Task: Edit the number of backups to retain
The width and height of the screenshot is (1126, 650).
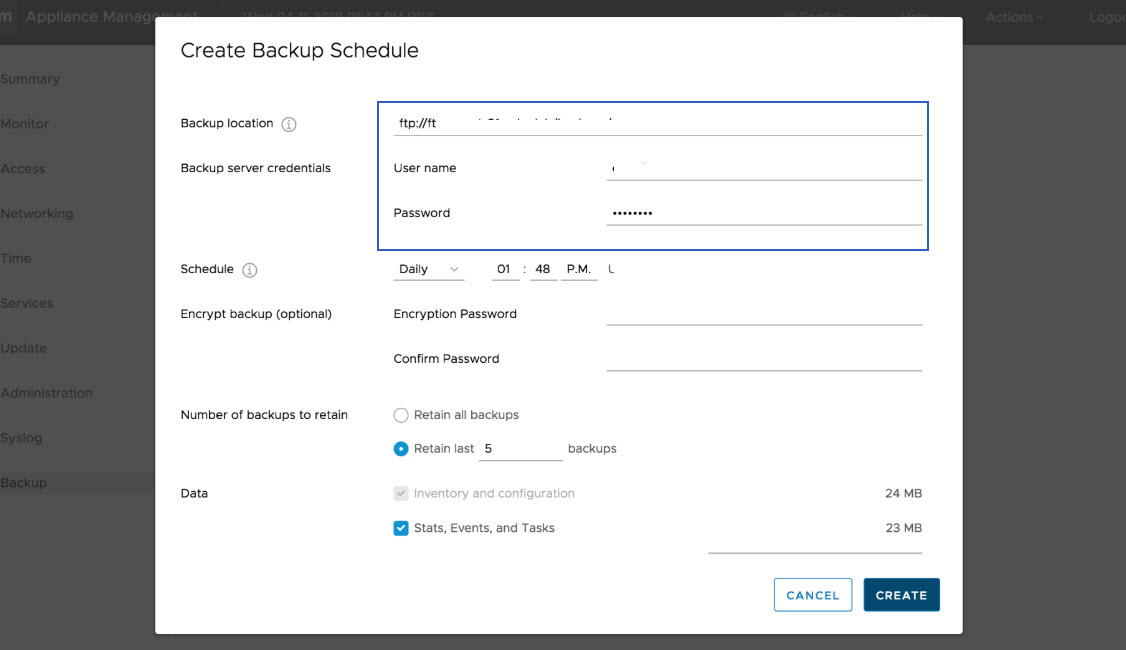Action: click(x=521, y=449)
